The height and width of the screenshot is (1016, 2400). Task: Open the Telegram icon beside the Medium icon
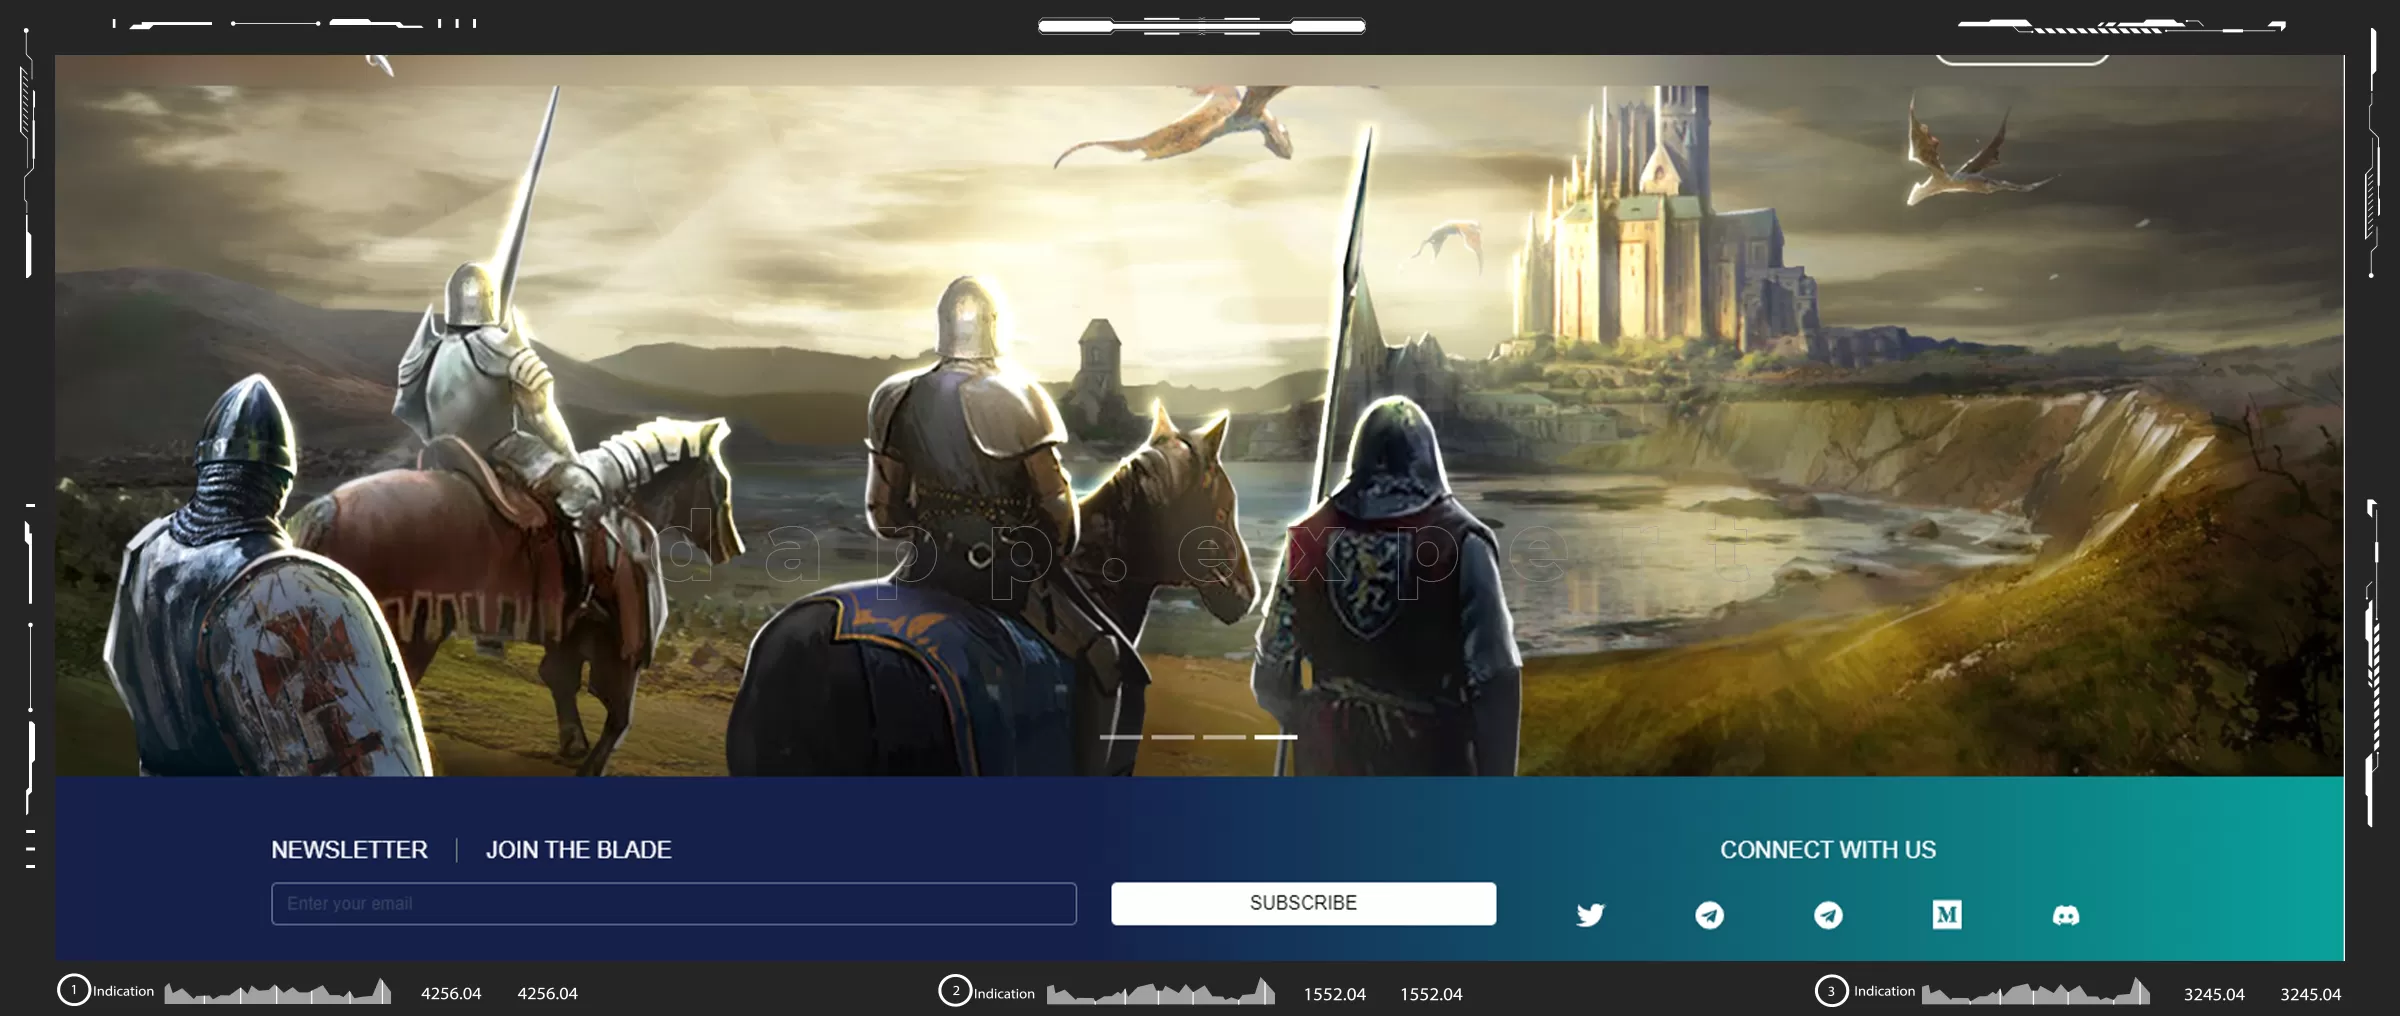(x=1828, y=915)
